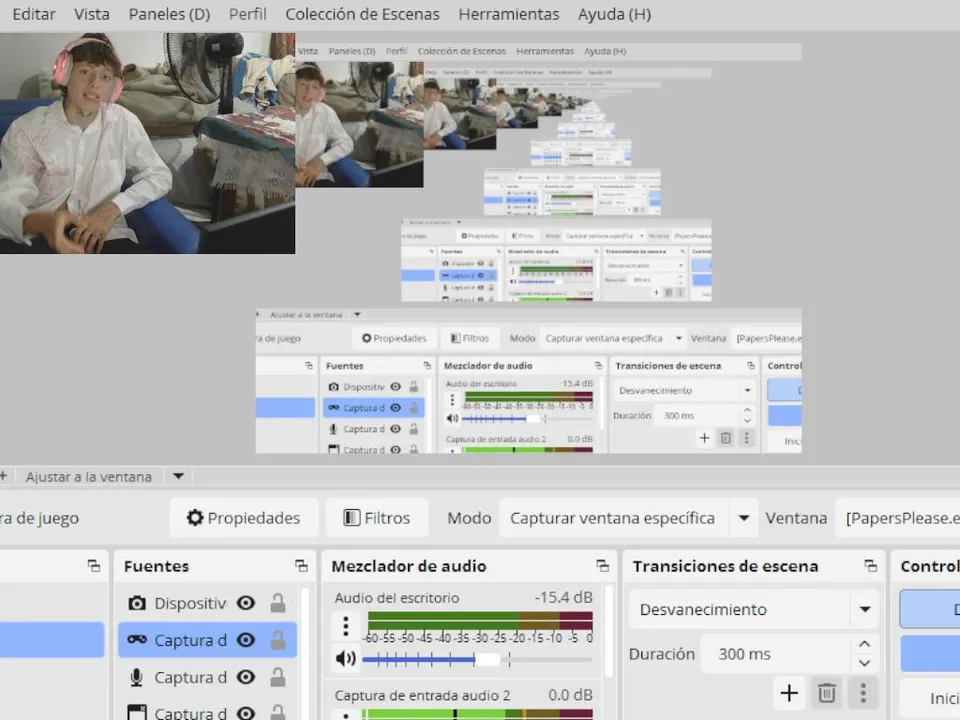Click the Propiedades button with gear icon

244,518
